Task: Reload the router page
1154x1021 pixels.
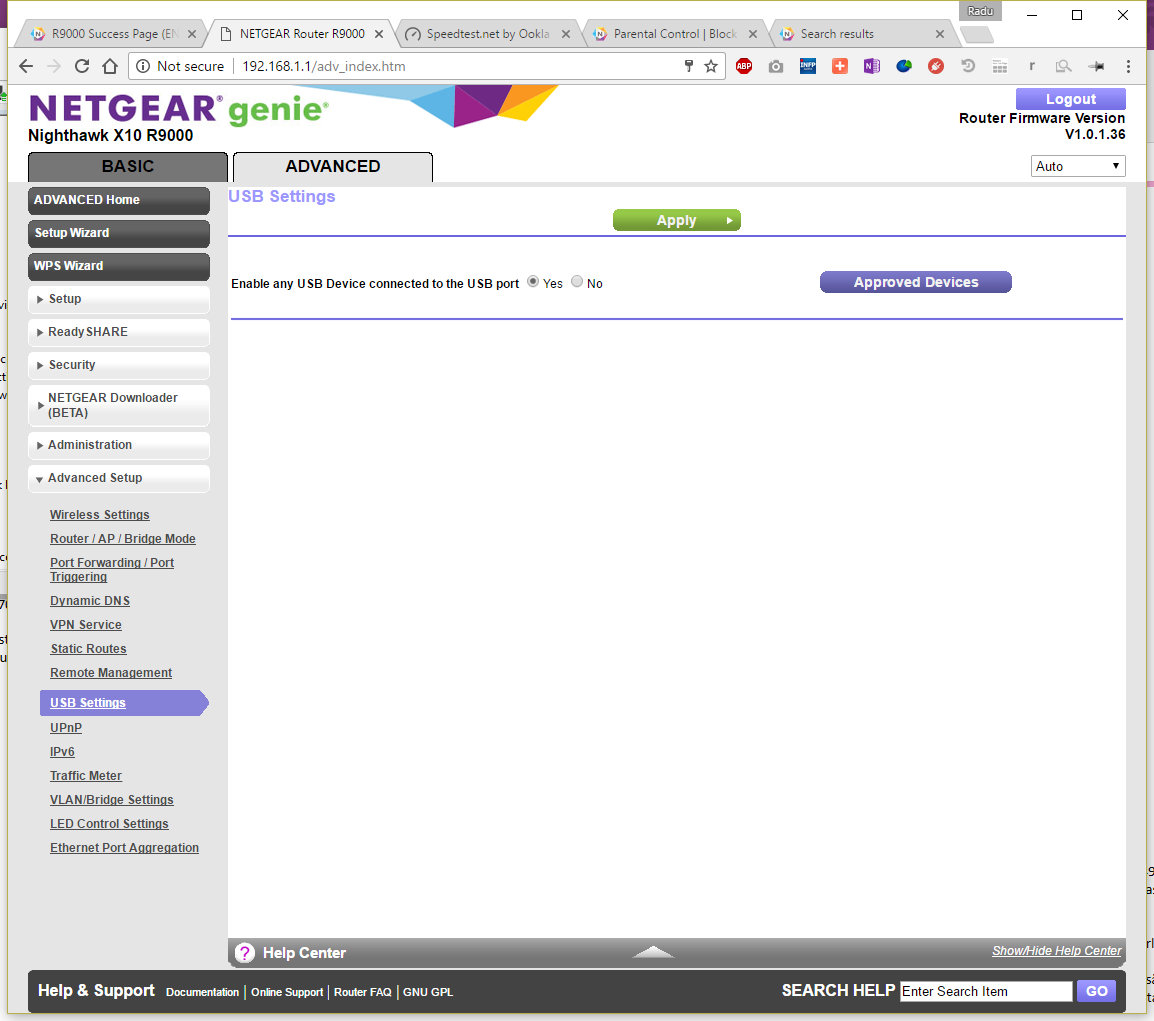Action: [82, 66]
